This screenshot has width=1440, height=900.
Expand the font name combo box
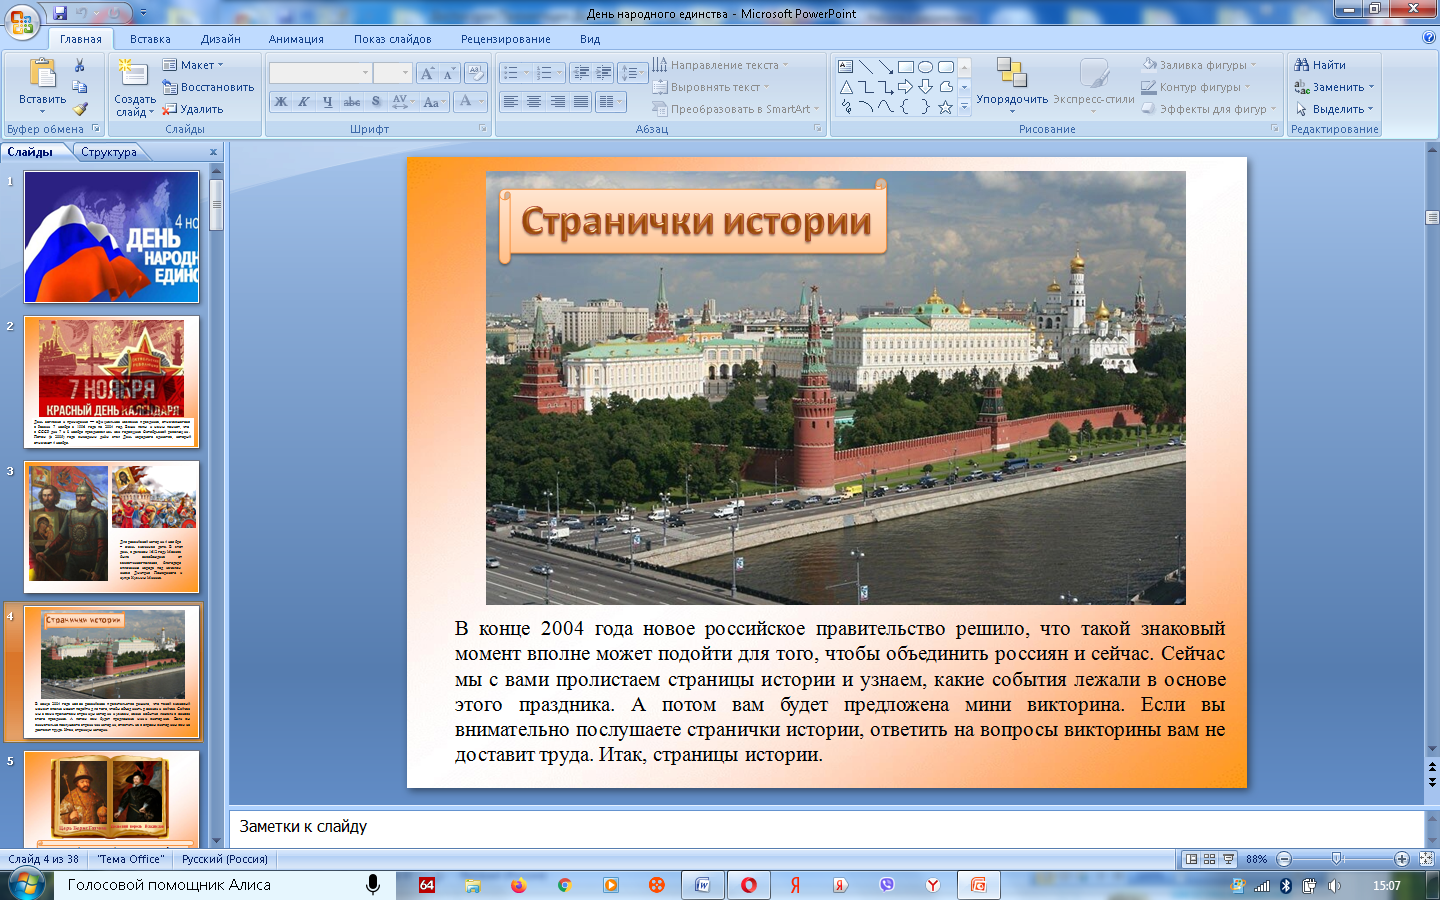(365, 73)
